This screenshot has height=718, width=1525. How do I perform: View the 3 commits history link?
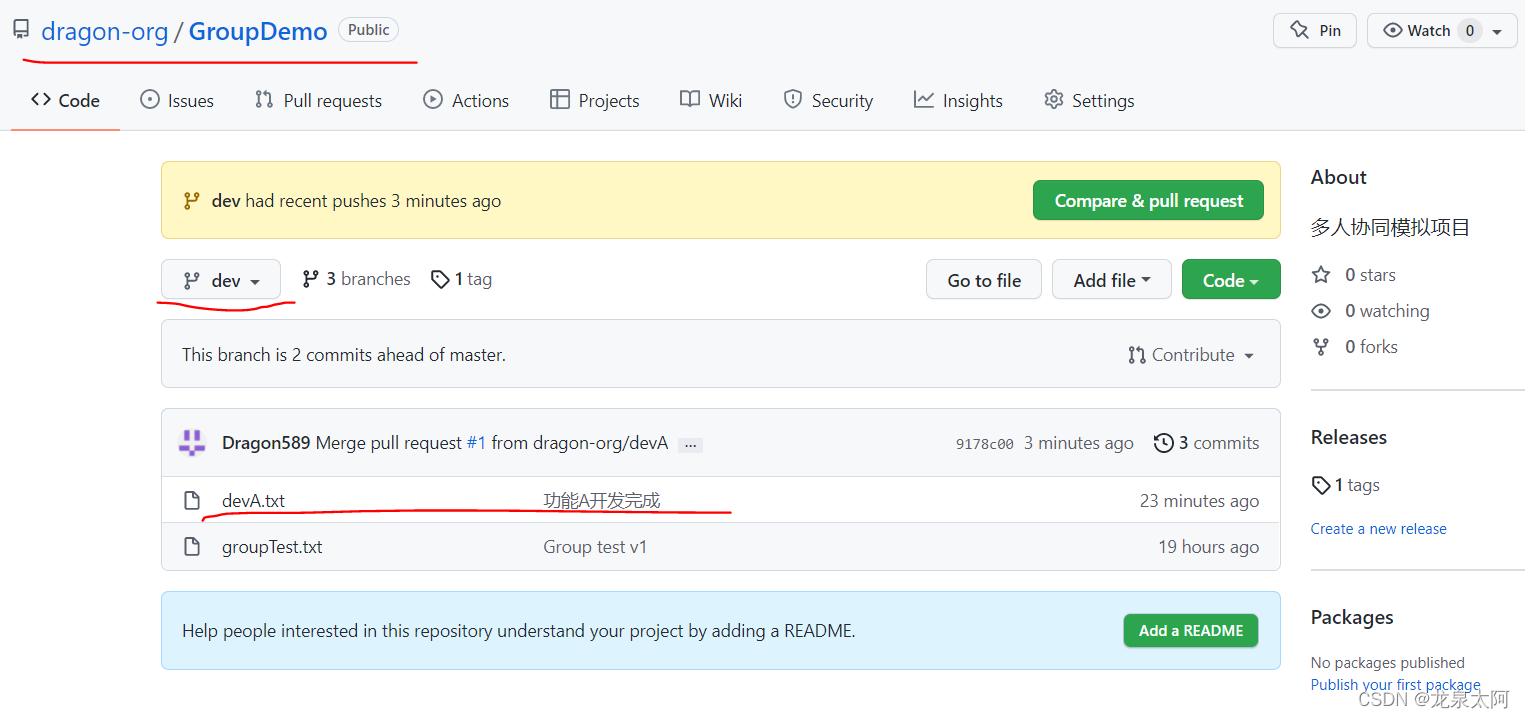(x=1207, y=443)
